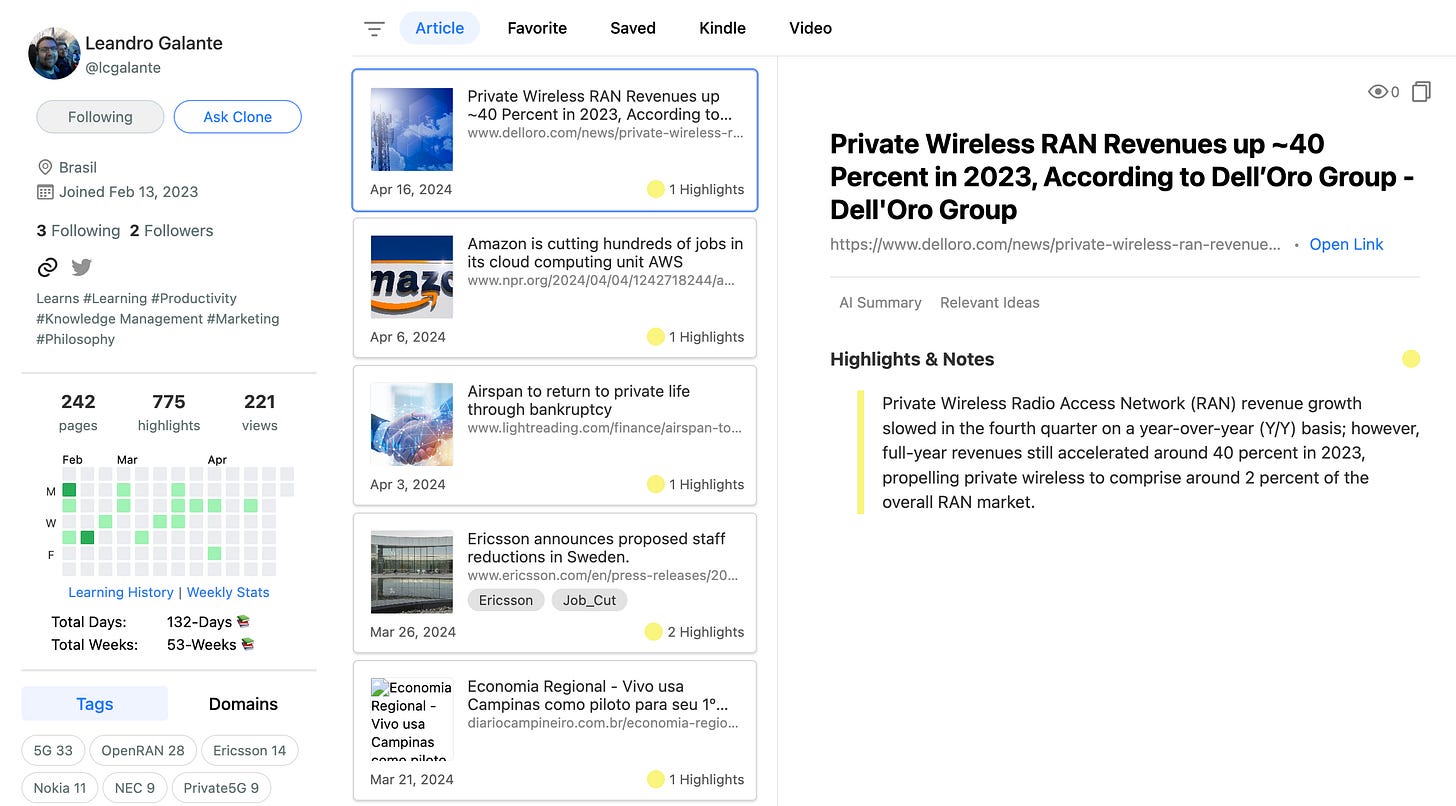
Task: Click the Brasil location pin icon
Action: [x=45, y=167]
